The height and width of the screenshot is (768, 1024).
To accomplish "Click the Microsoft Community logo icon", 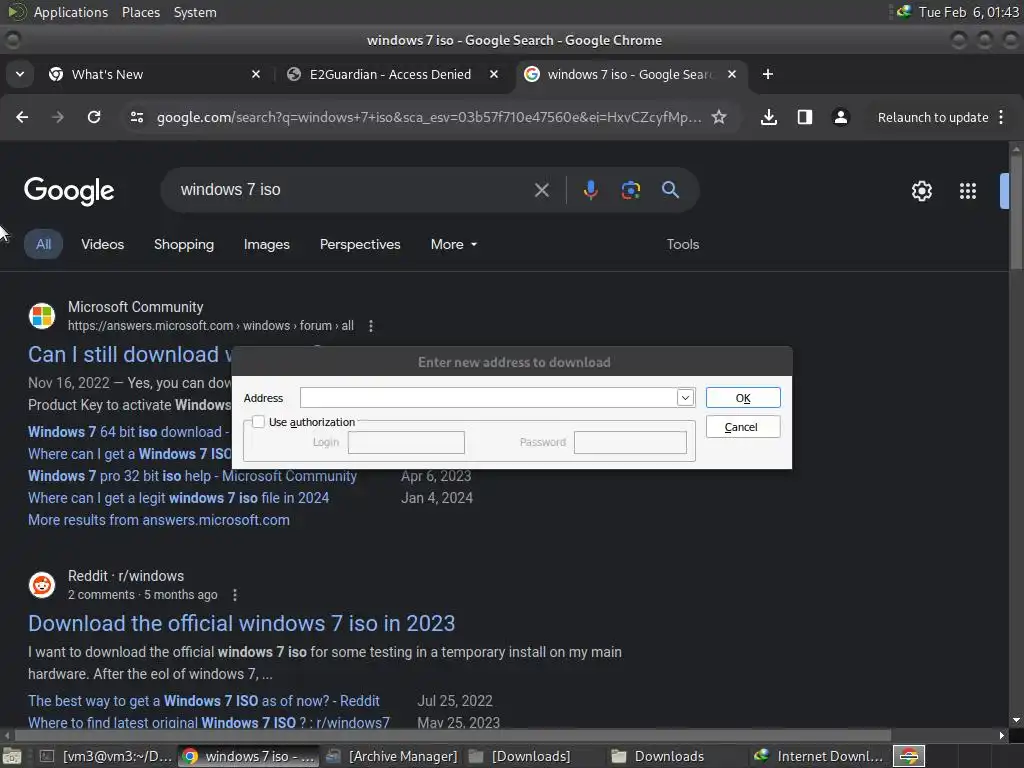I will [42, 316].
